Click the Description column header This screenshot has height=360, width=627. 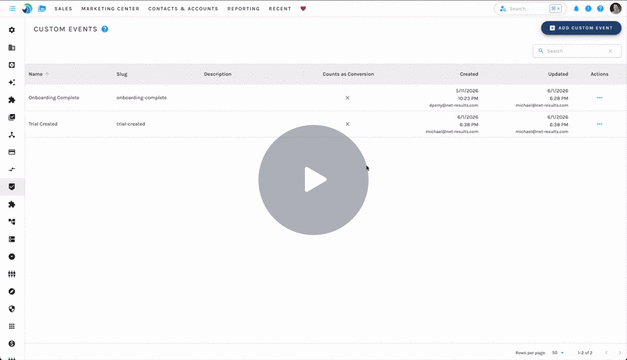point(218,74)
